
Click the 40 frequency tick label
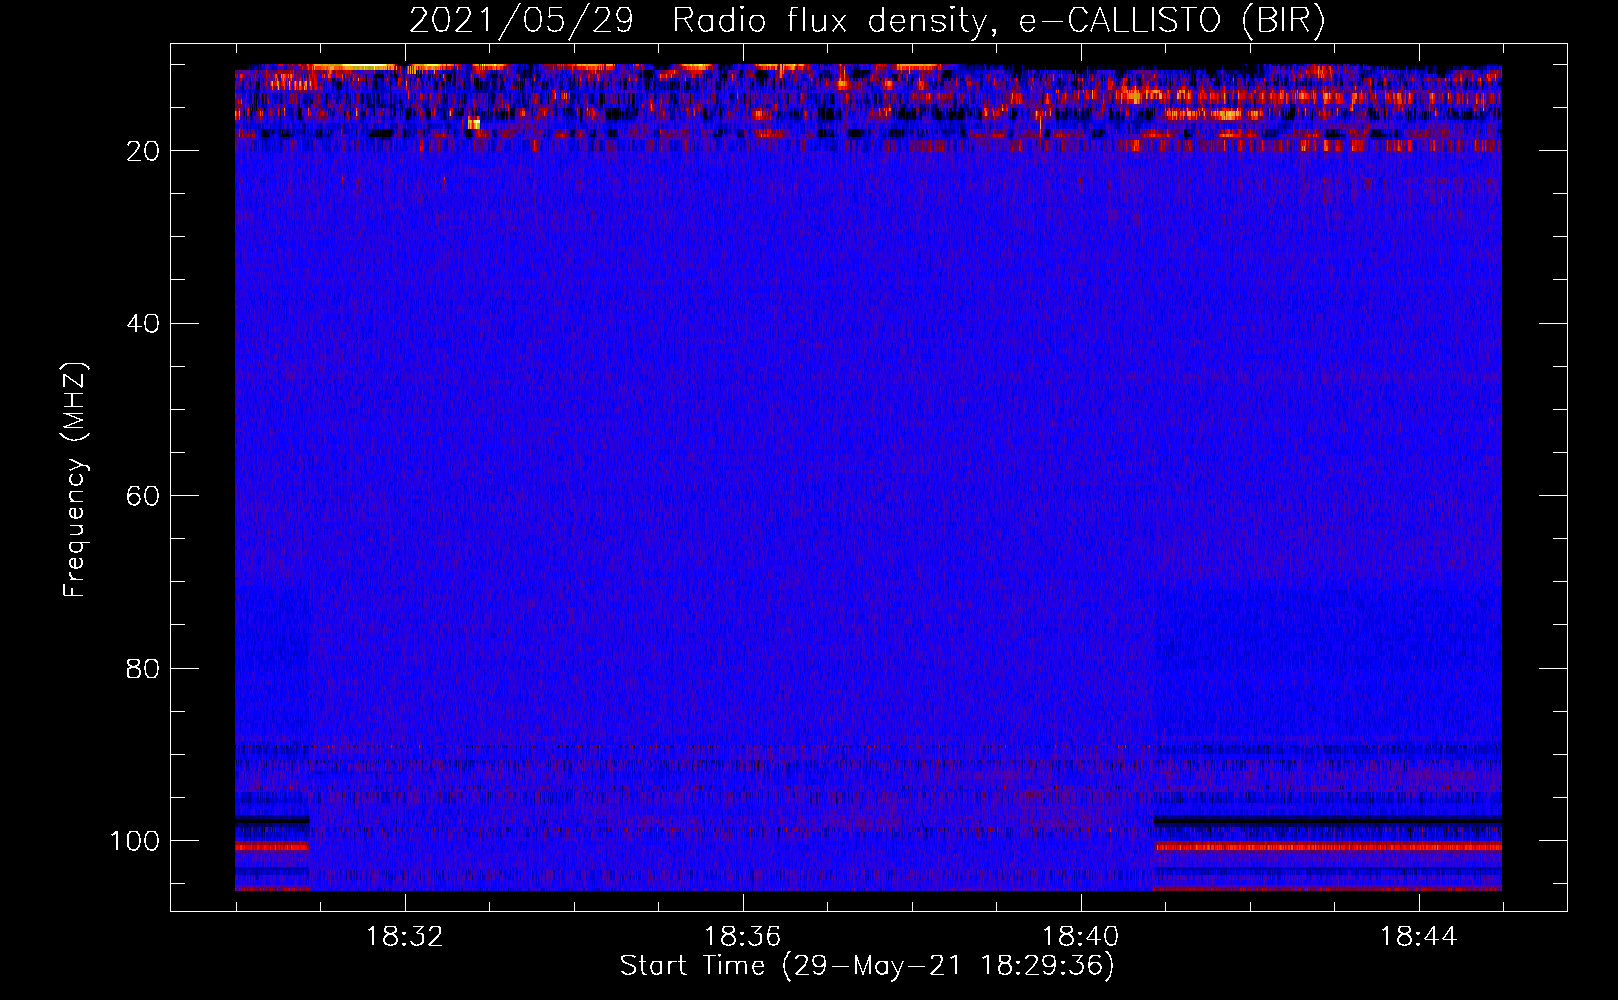coord(143,324)
